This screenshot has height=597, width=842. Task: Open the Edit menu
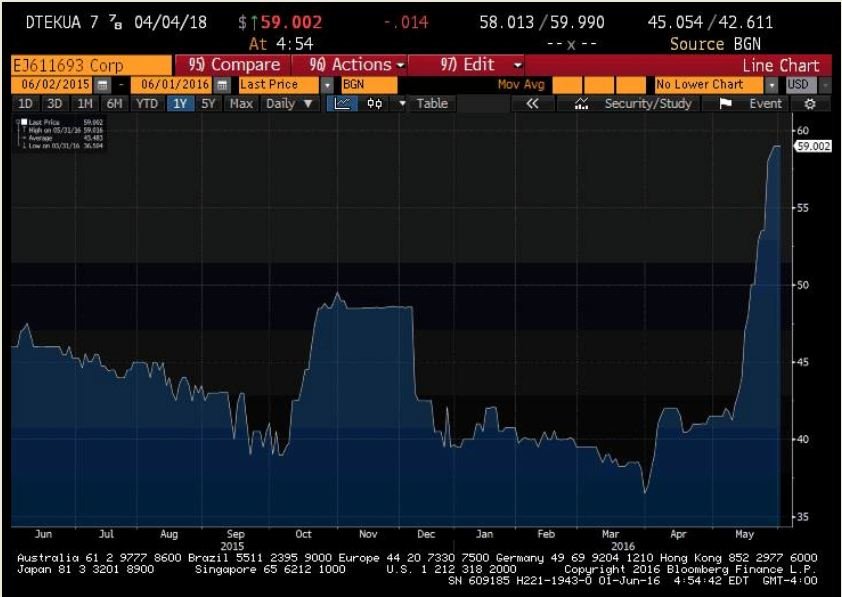pyautogui.click(x=481, y=64)
